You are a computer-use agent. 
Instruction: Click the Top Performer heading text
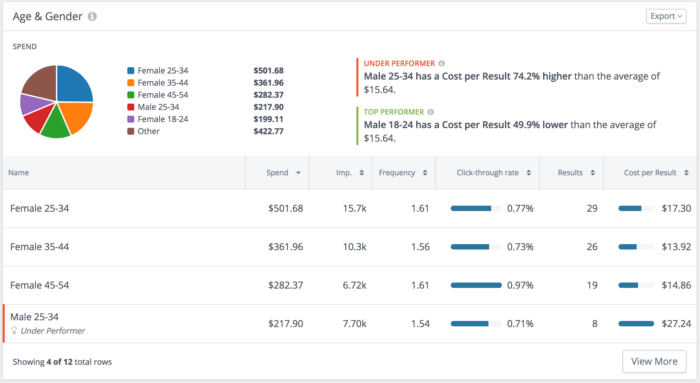point(394,112)
